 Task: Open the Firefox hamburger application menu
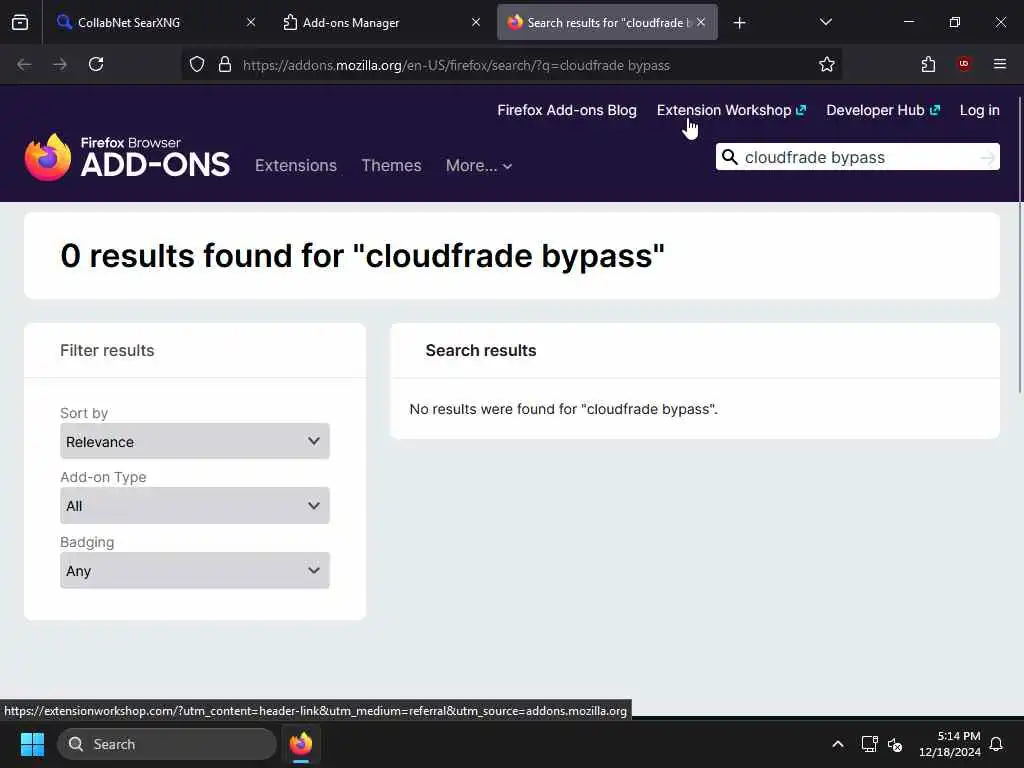coord(1000,64)
